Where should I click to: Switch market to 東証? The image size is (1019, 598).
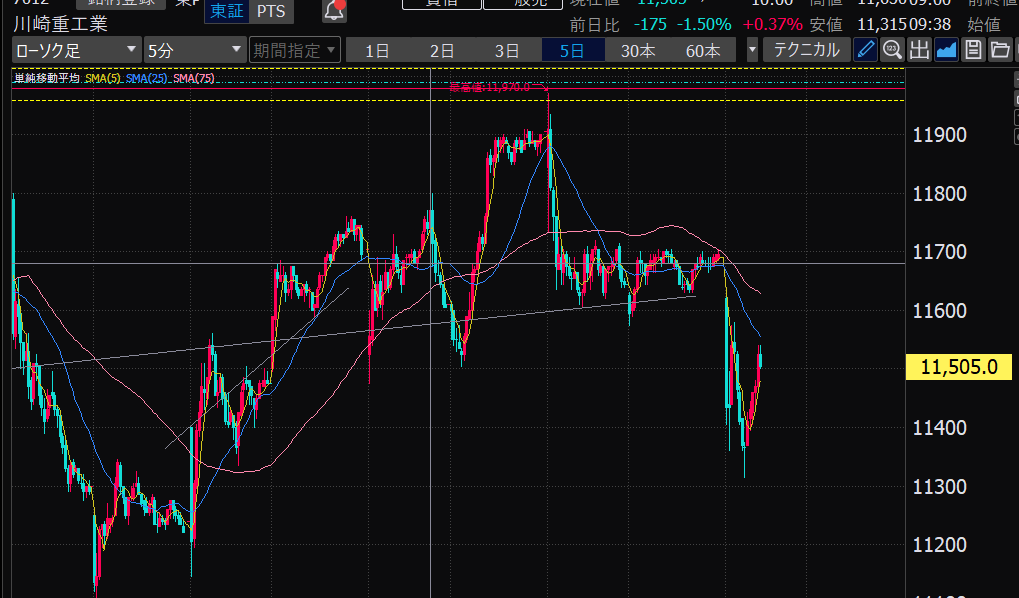pos(225,11)
